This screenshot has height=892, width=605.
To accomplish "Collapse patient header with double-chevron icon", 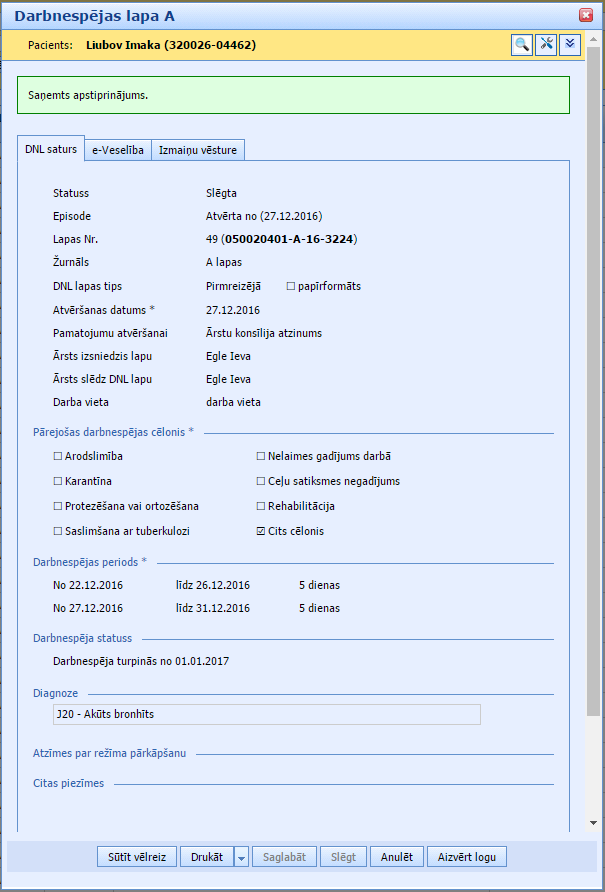I will pyautogui.click(x=570, y=44).
